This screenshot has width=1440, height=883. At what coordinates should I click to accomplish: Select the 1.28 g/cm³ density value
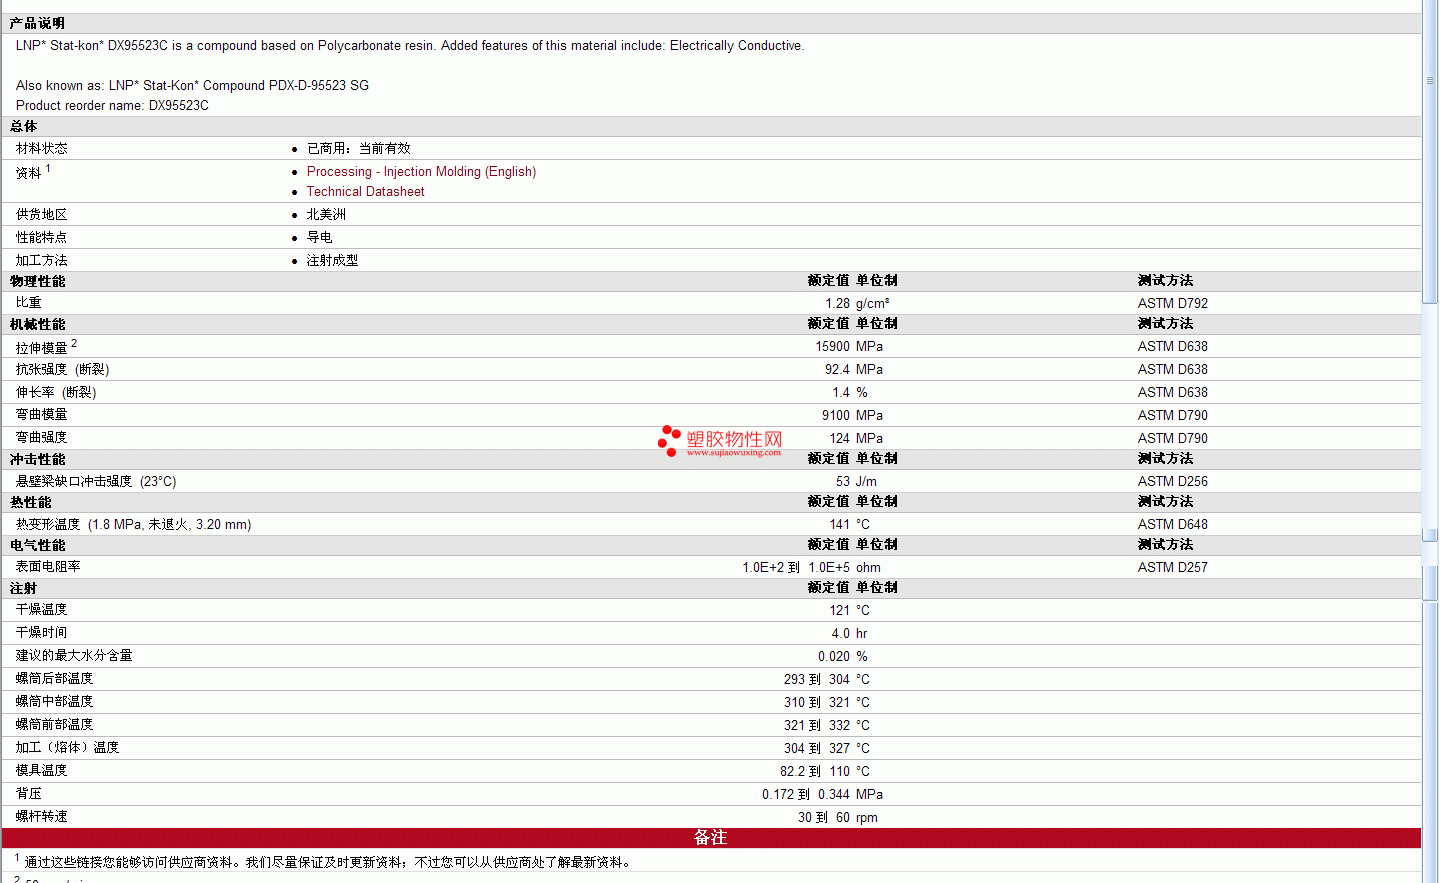[857, 304]
